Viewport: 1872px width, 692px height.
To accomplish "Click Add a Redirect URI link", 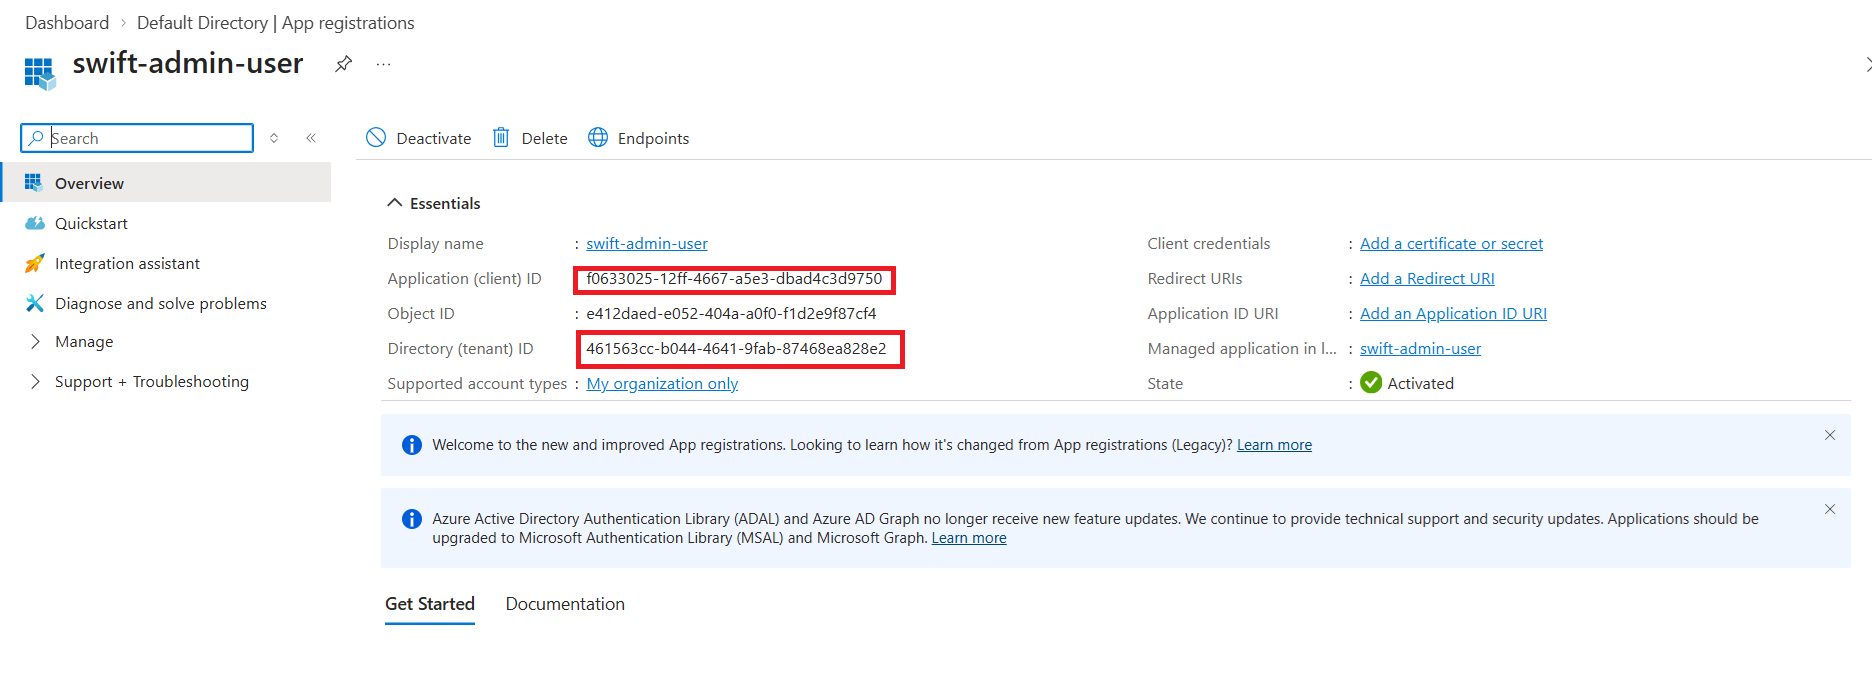I will [1427, 278].
